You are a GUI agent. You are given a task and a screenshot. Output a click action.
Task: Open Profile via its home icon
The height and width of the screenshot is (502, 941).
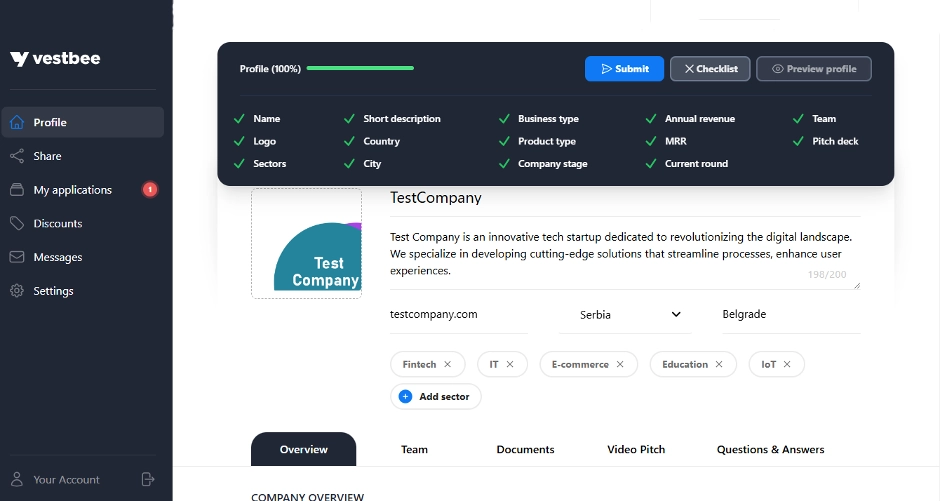point(17,122)
